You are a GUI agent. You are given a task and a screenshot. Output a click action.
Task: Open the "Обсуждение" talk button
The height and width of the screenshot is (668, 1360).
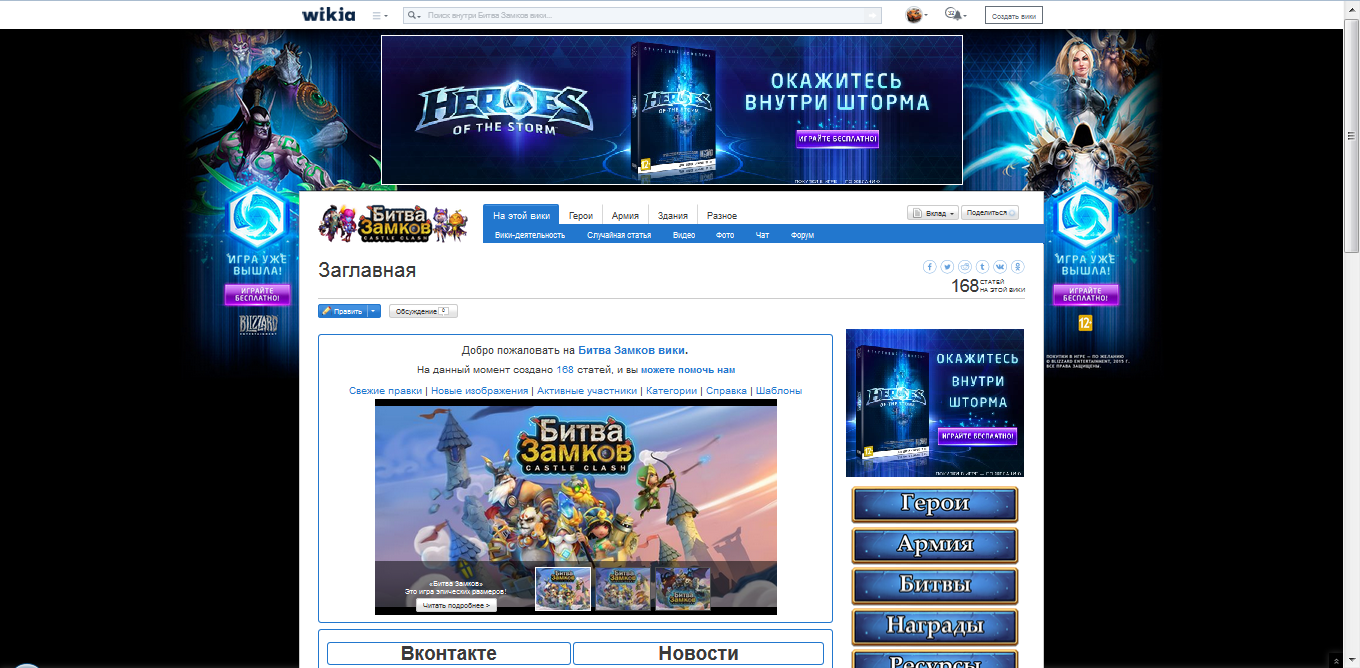pyautogui.click(x=423, y=311)
